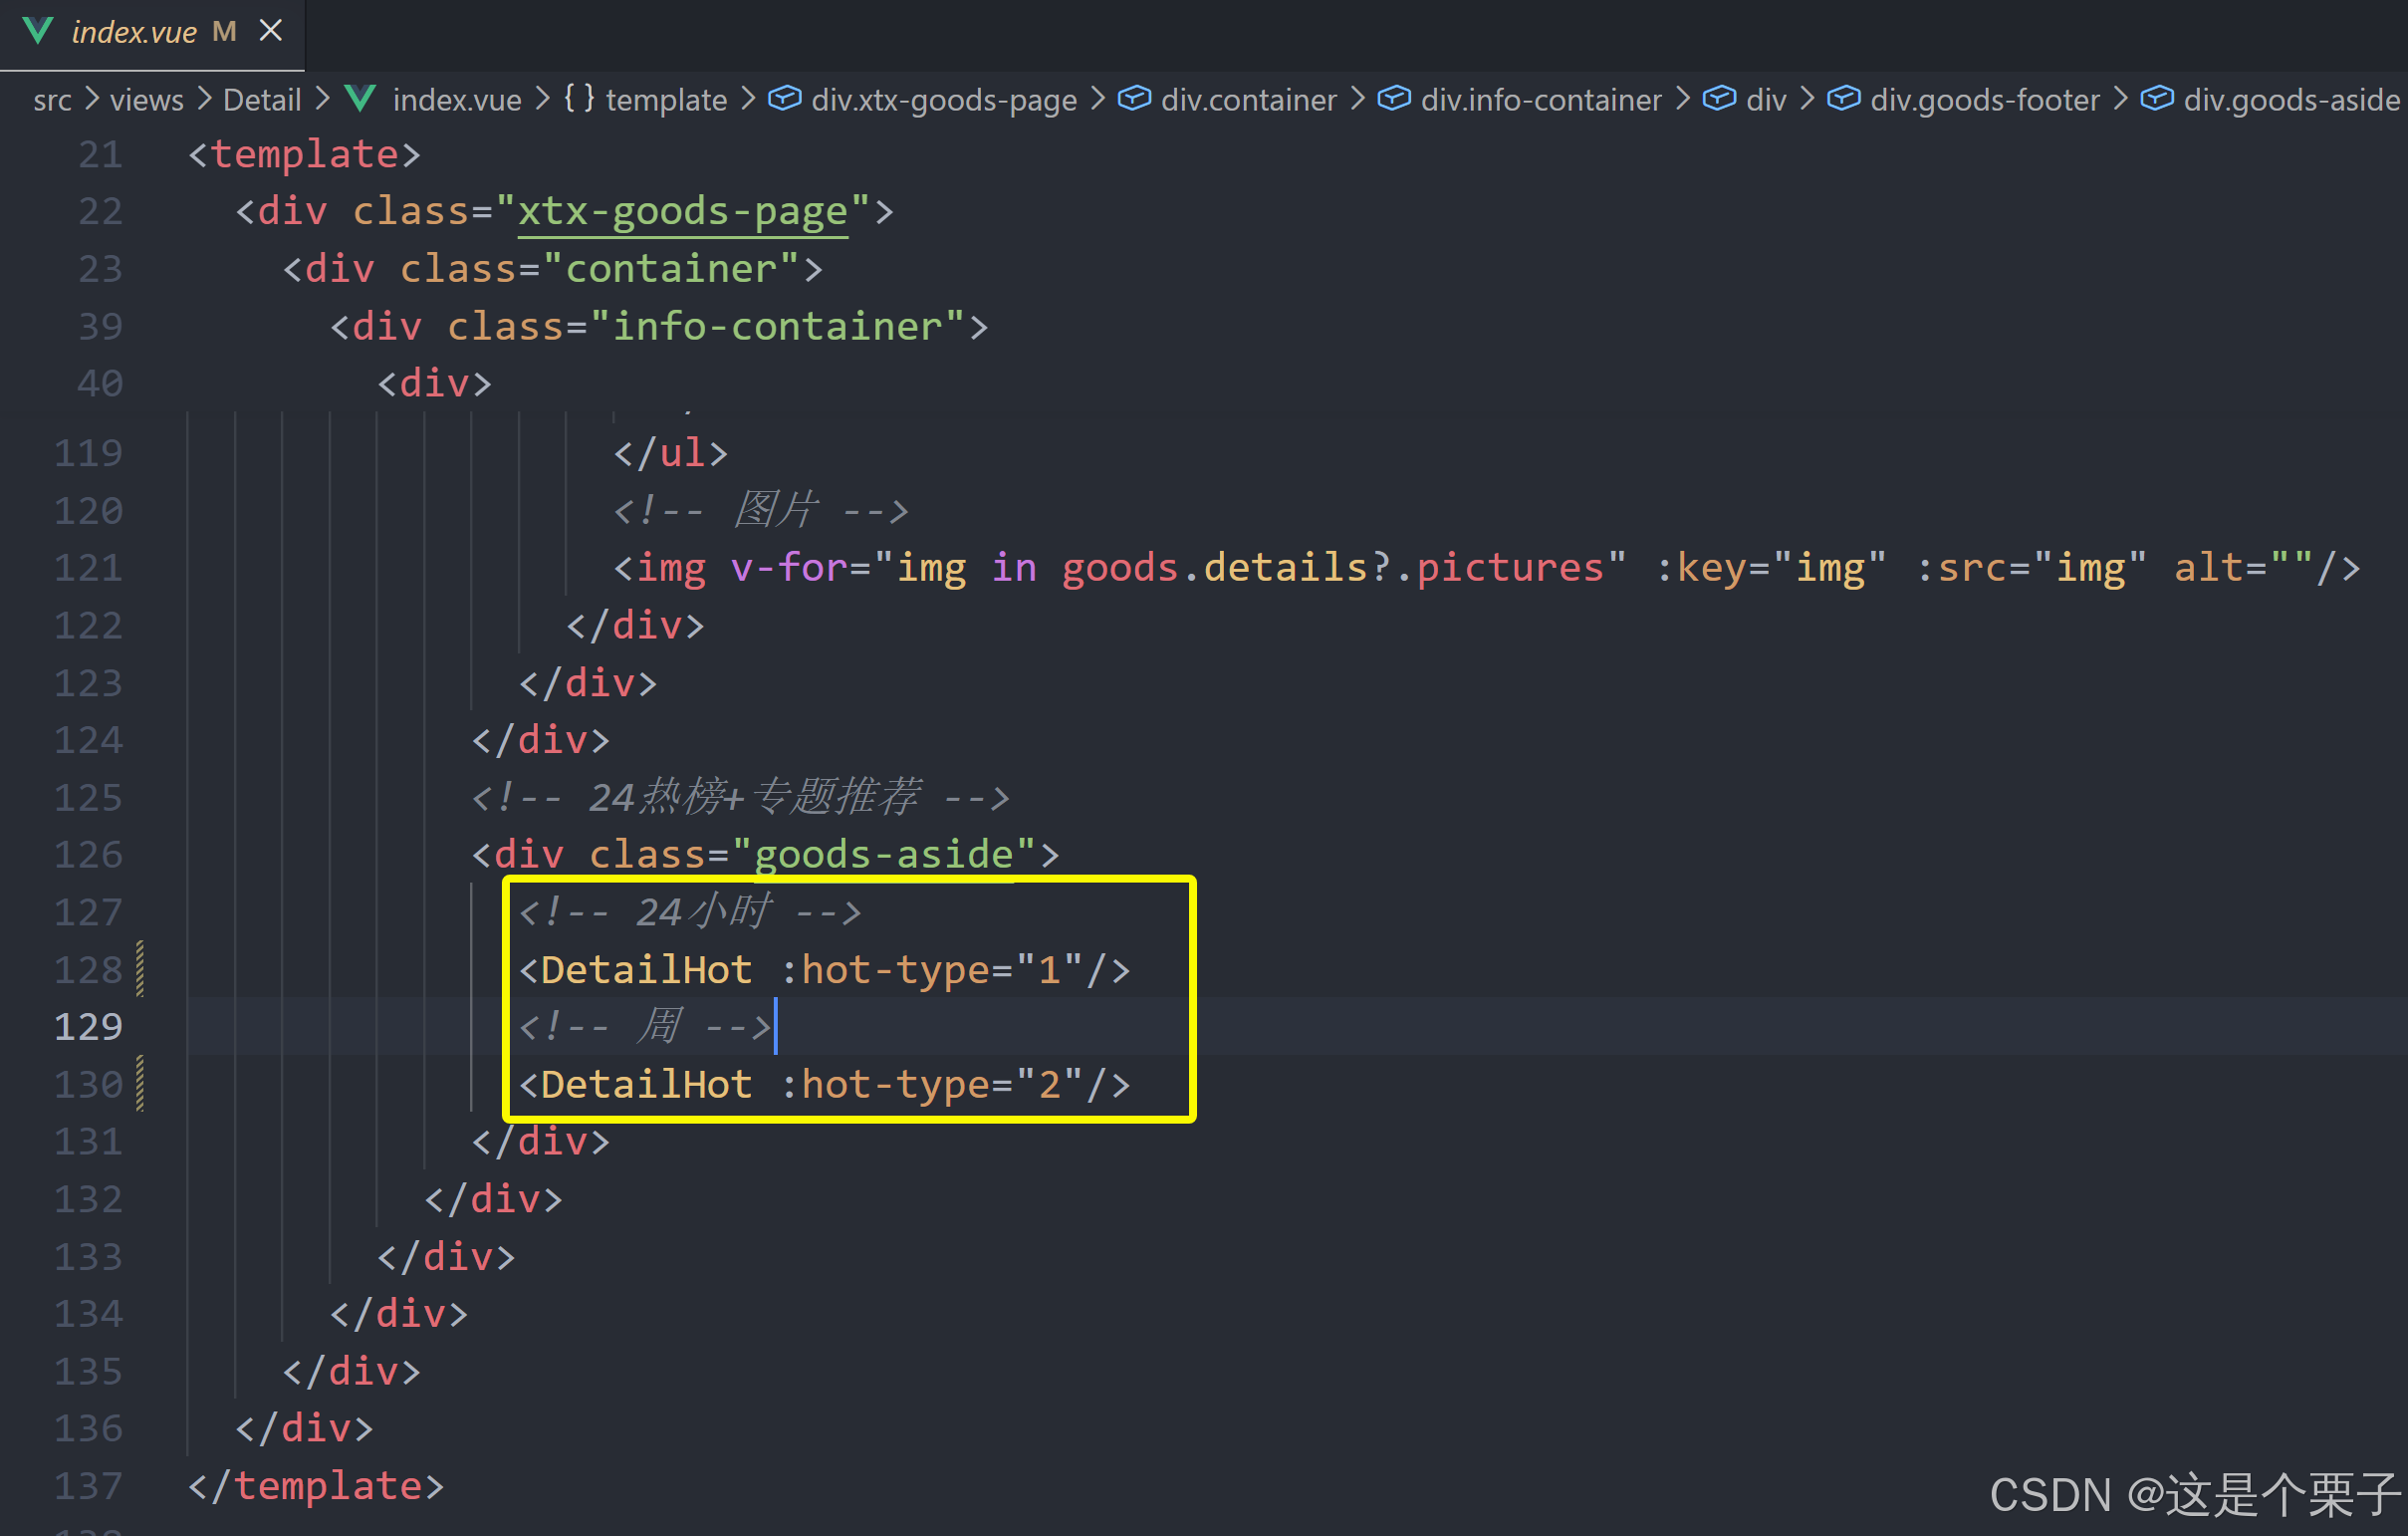This screenshot has height=1536, width=2408.
Task: Open the src breadcrumb segment
Action: (52, 100)
